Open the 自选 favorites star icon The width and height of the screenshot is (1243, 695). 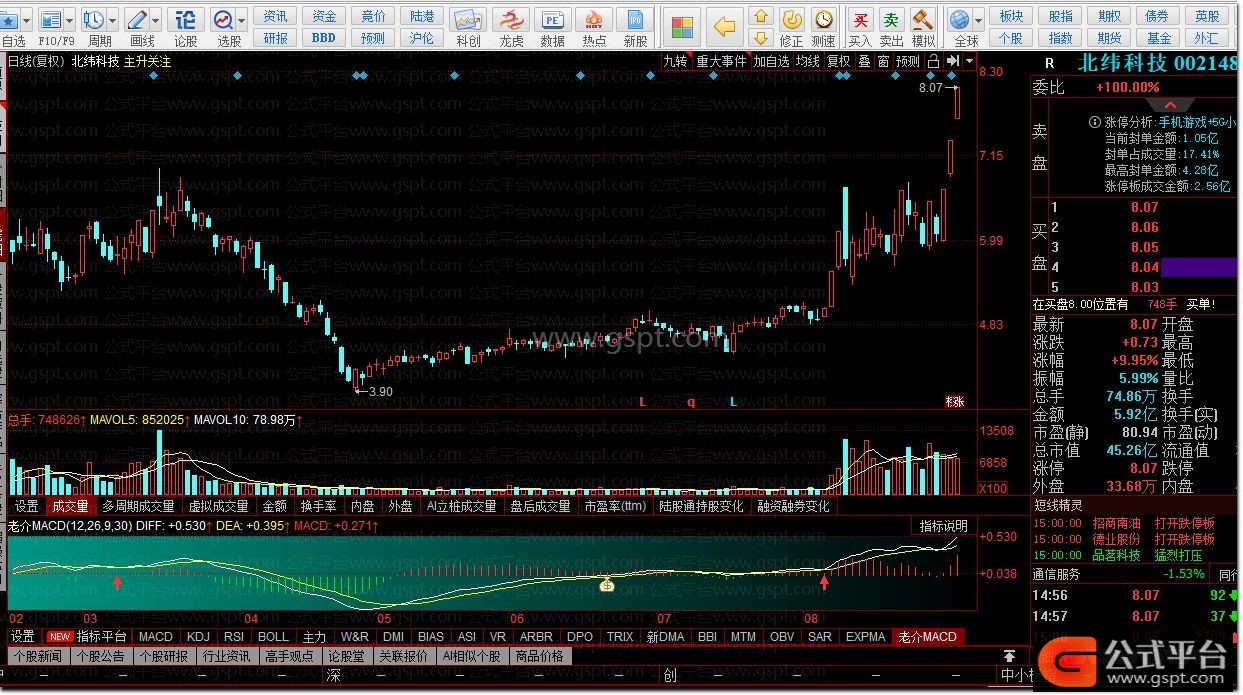(9, 19)
